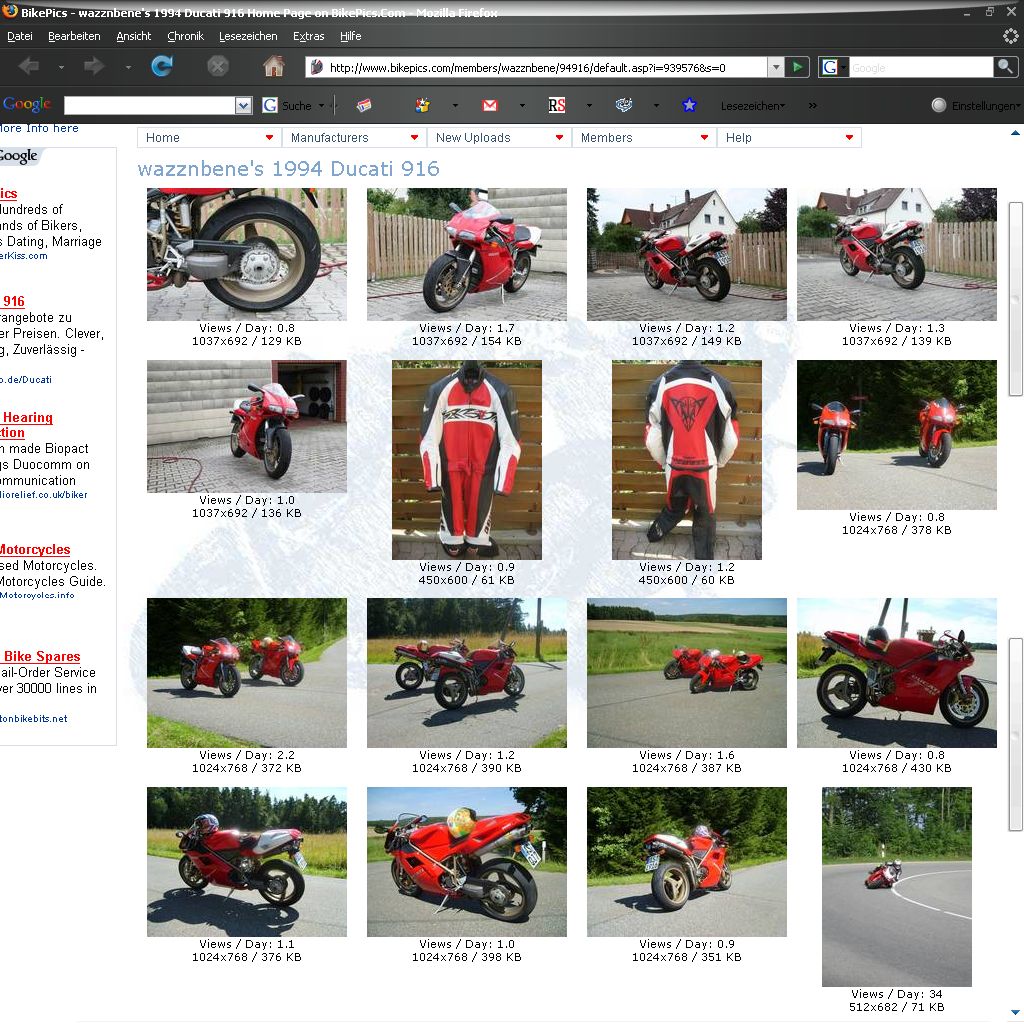Click the magnifier search button in the navigation bar
This screenshot has width=1024, height=1024.
(x=1005, y=67)
